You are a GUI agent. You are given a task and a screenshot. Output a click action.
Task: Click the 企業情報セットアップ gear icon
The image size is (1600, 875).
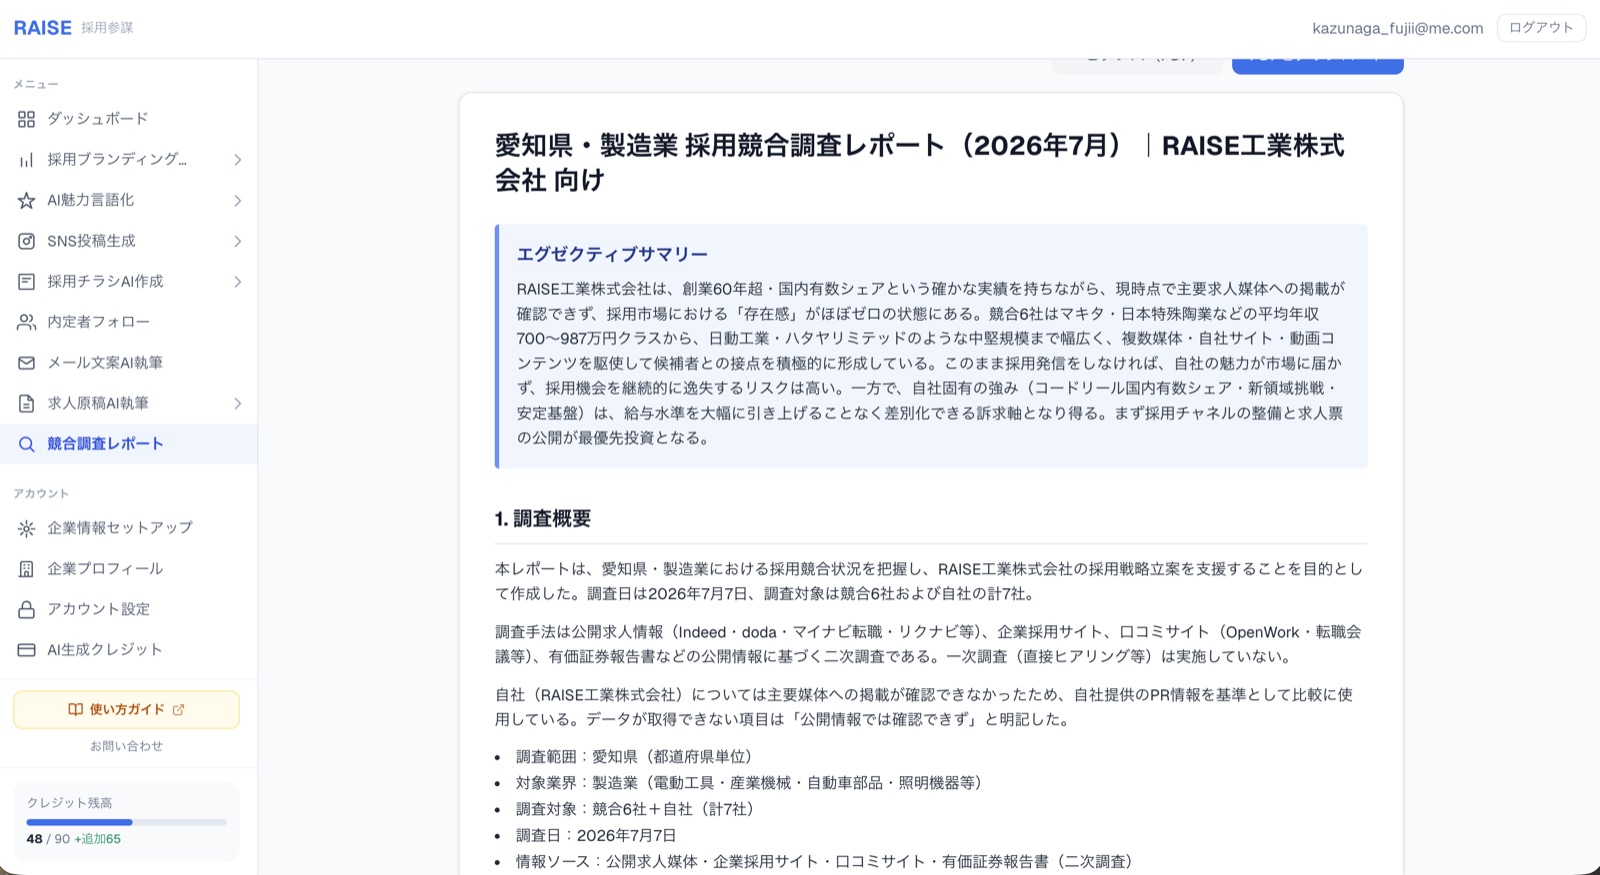point(27,528)
